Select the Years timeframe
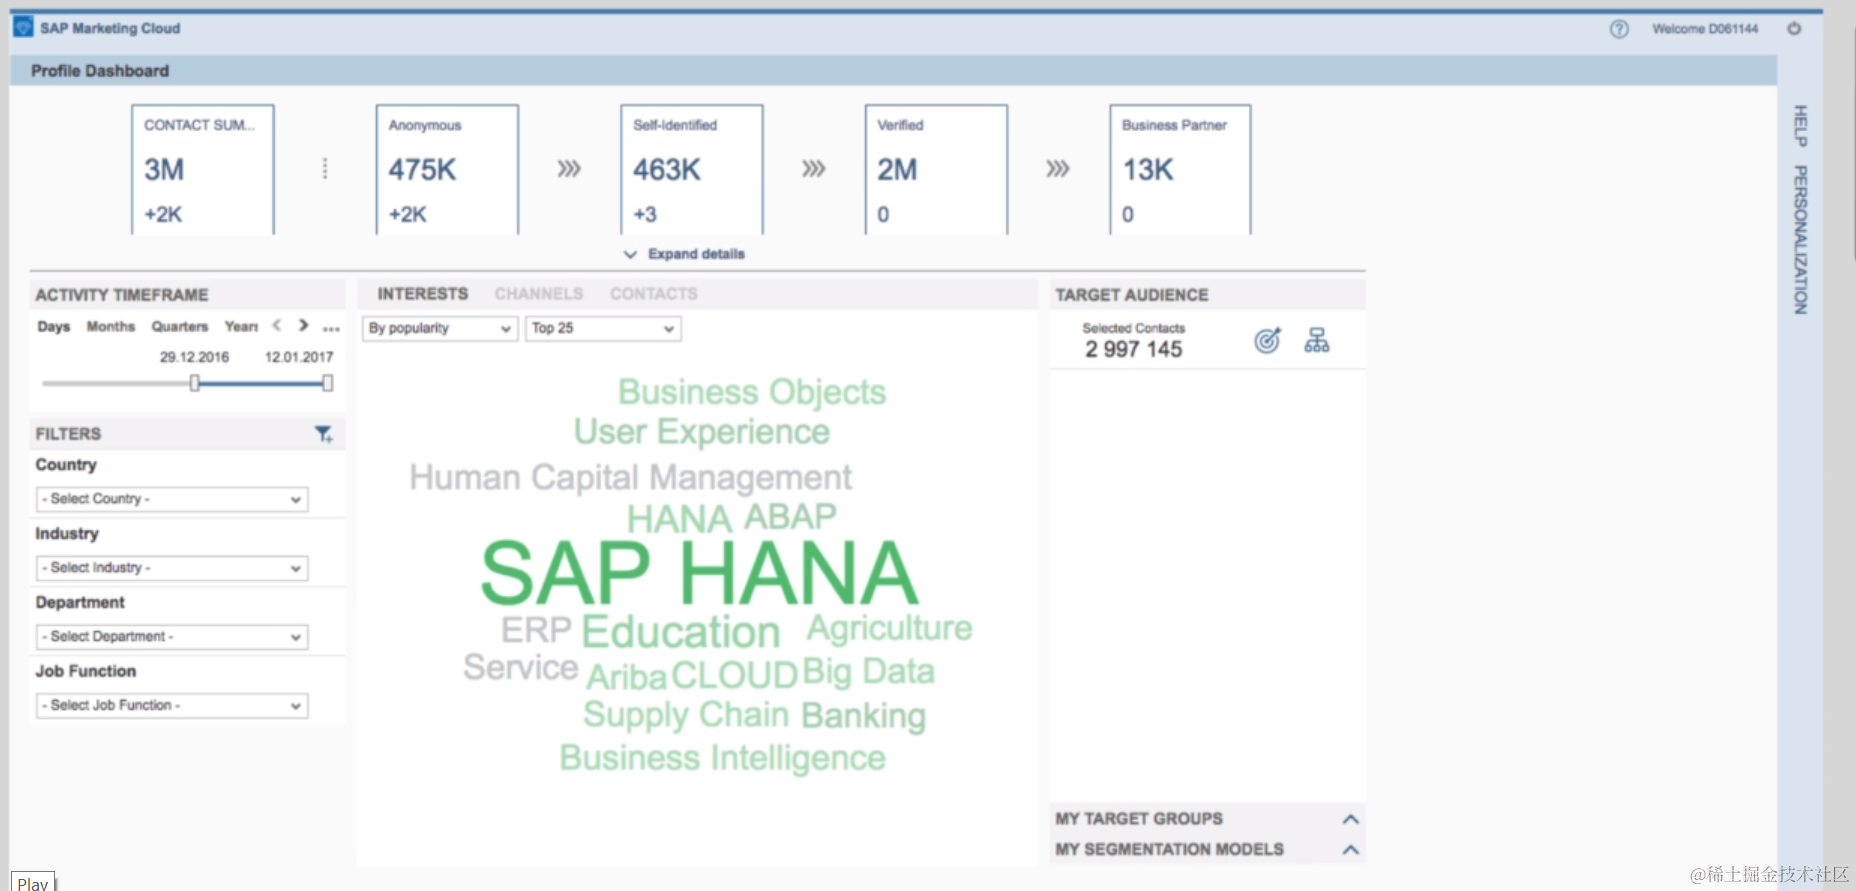1856x891 pixels. click(241, 327)
